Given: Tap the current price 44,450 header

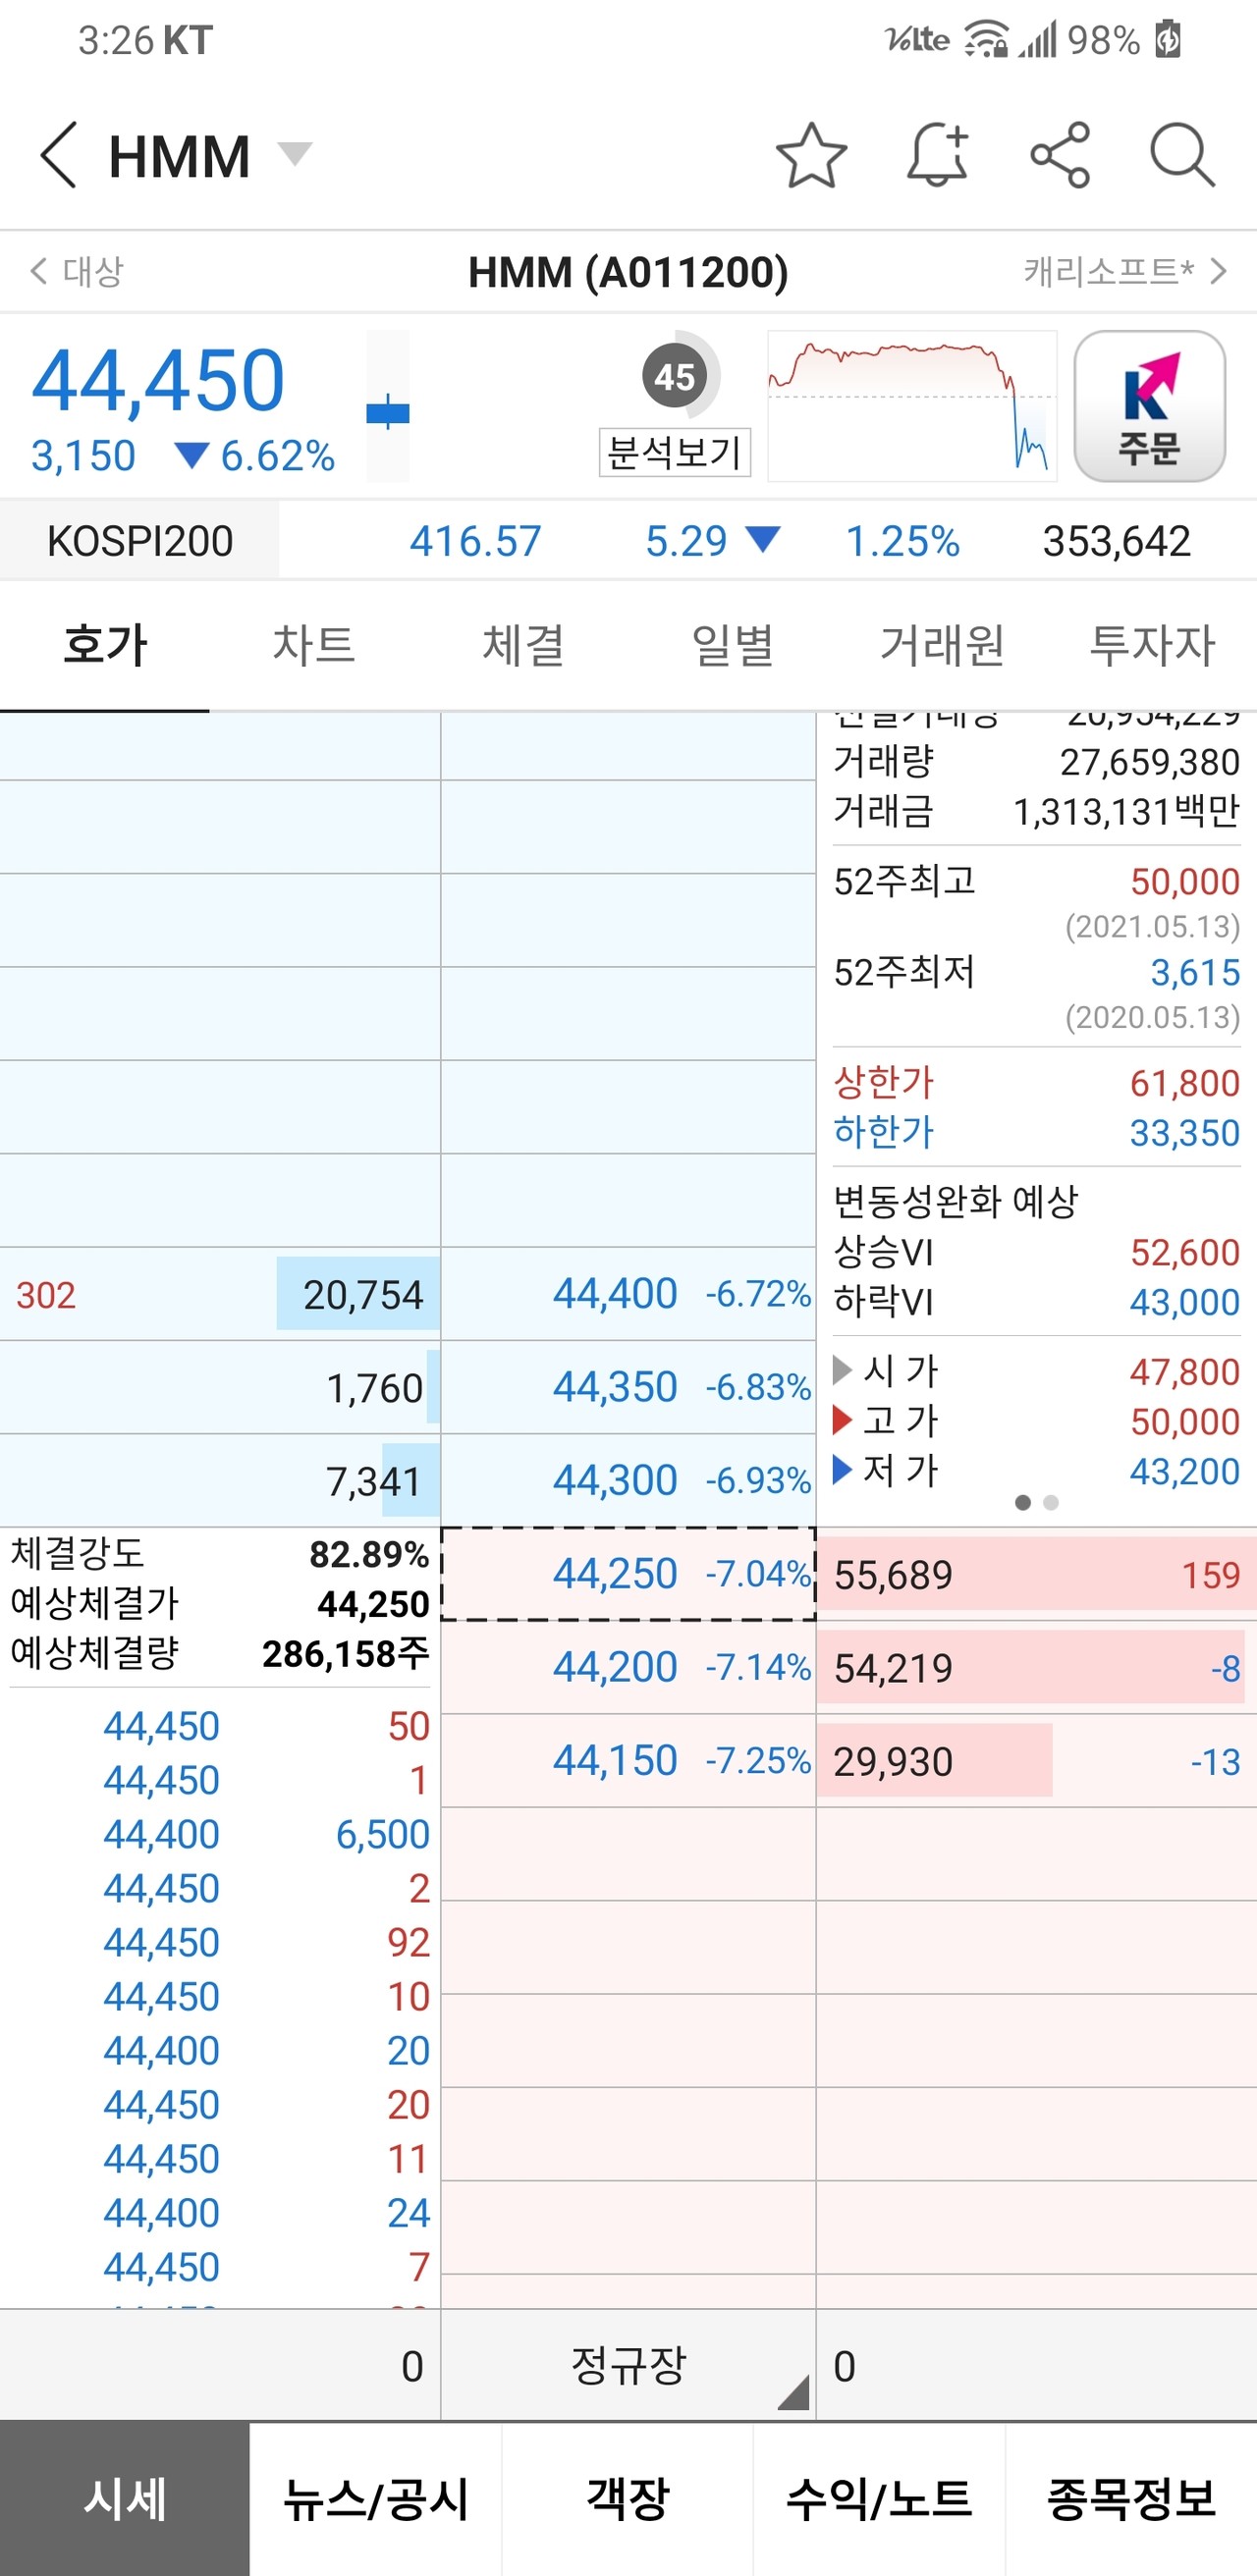Looking at the screenshot, I should pos(158,380).
